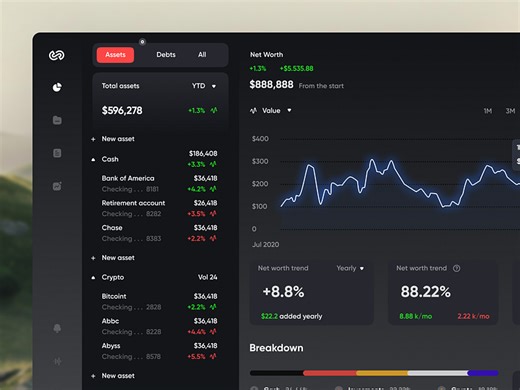Screen dimensions: 520x390
Task: Click the +$5,535.88 net worth gain
Action: (297, 69)
